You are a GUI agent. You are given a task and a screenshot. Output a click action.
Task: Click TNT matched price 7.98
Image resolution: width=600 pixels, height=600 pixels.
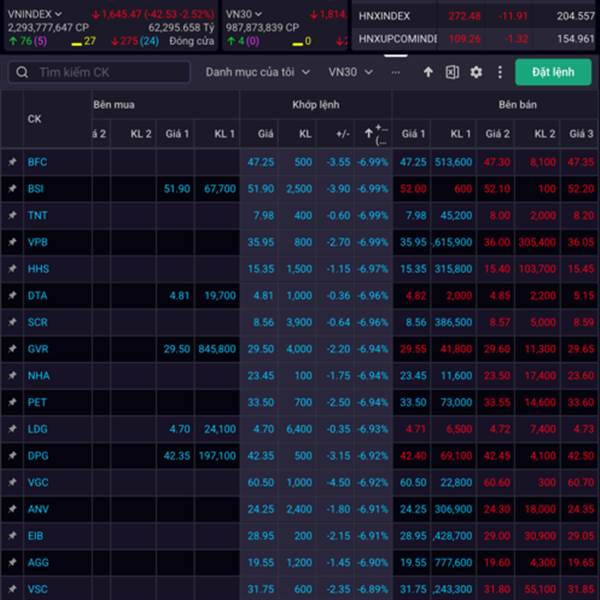point(264,215)
